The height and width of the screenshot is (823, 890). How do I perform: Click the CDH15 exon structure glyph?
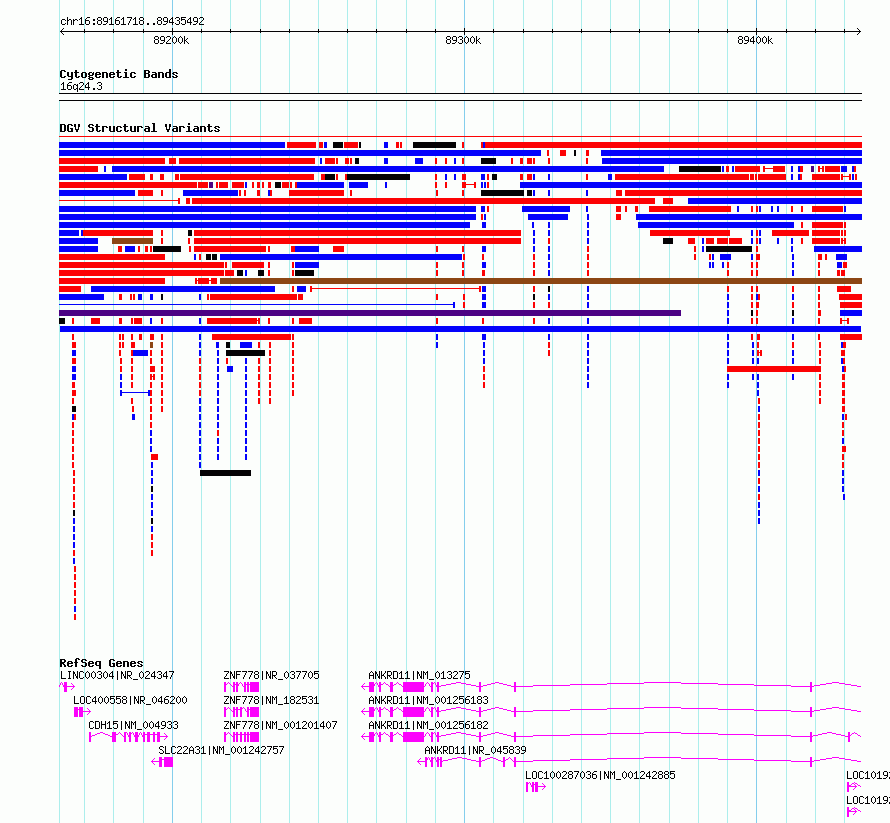coord(128,737)
